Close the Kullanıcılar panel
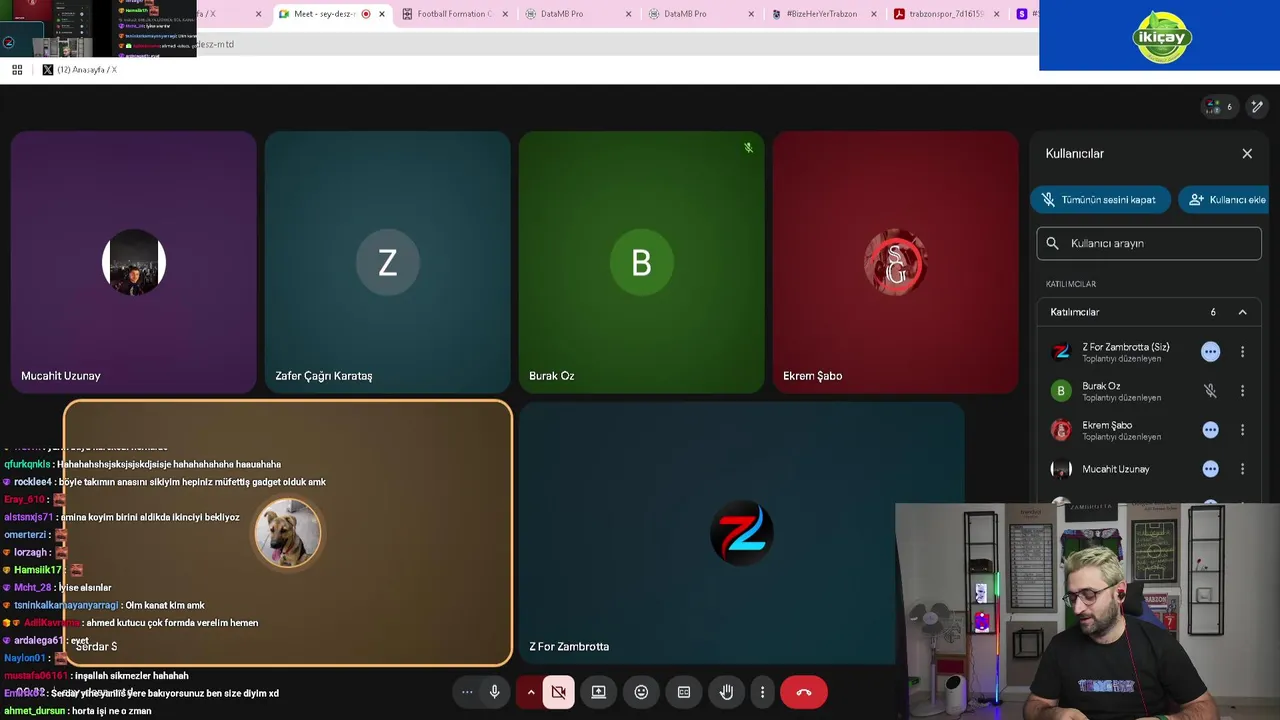Image resolution: width=1280 pixels, height=720 pixels. (x=1247, y=153)
